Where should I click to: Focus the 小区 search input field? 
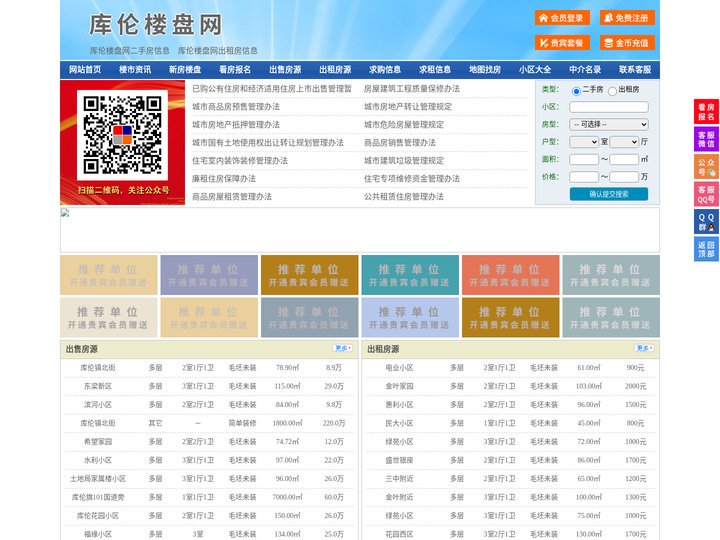coord(609,107)
